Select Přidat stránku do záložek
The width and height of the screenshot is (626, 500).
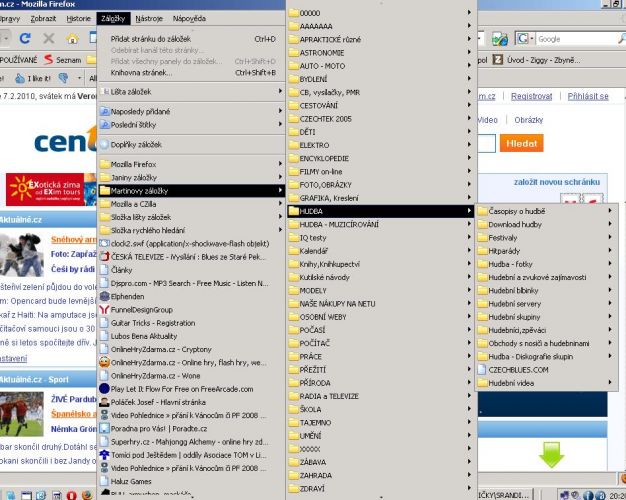(191, 39)
